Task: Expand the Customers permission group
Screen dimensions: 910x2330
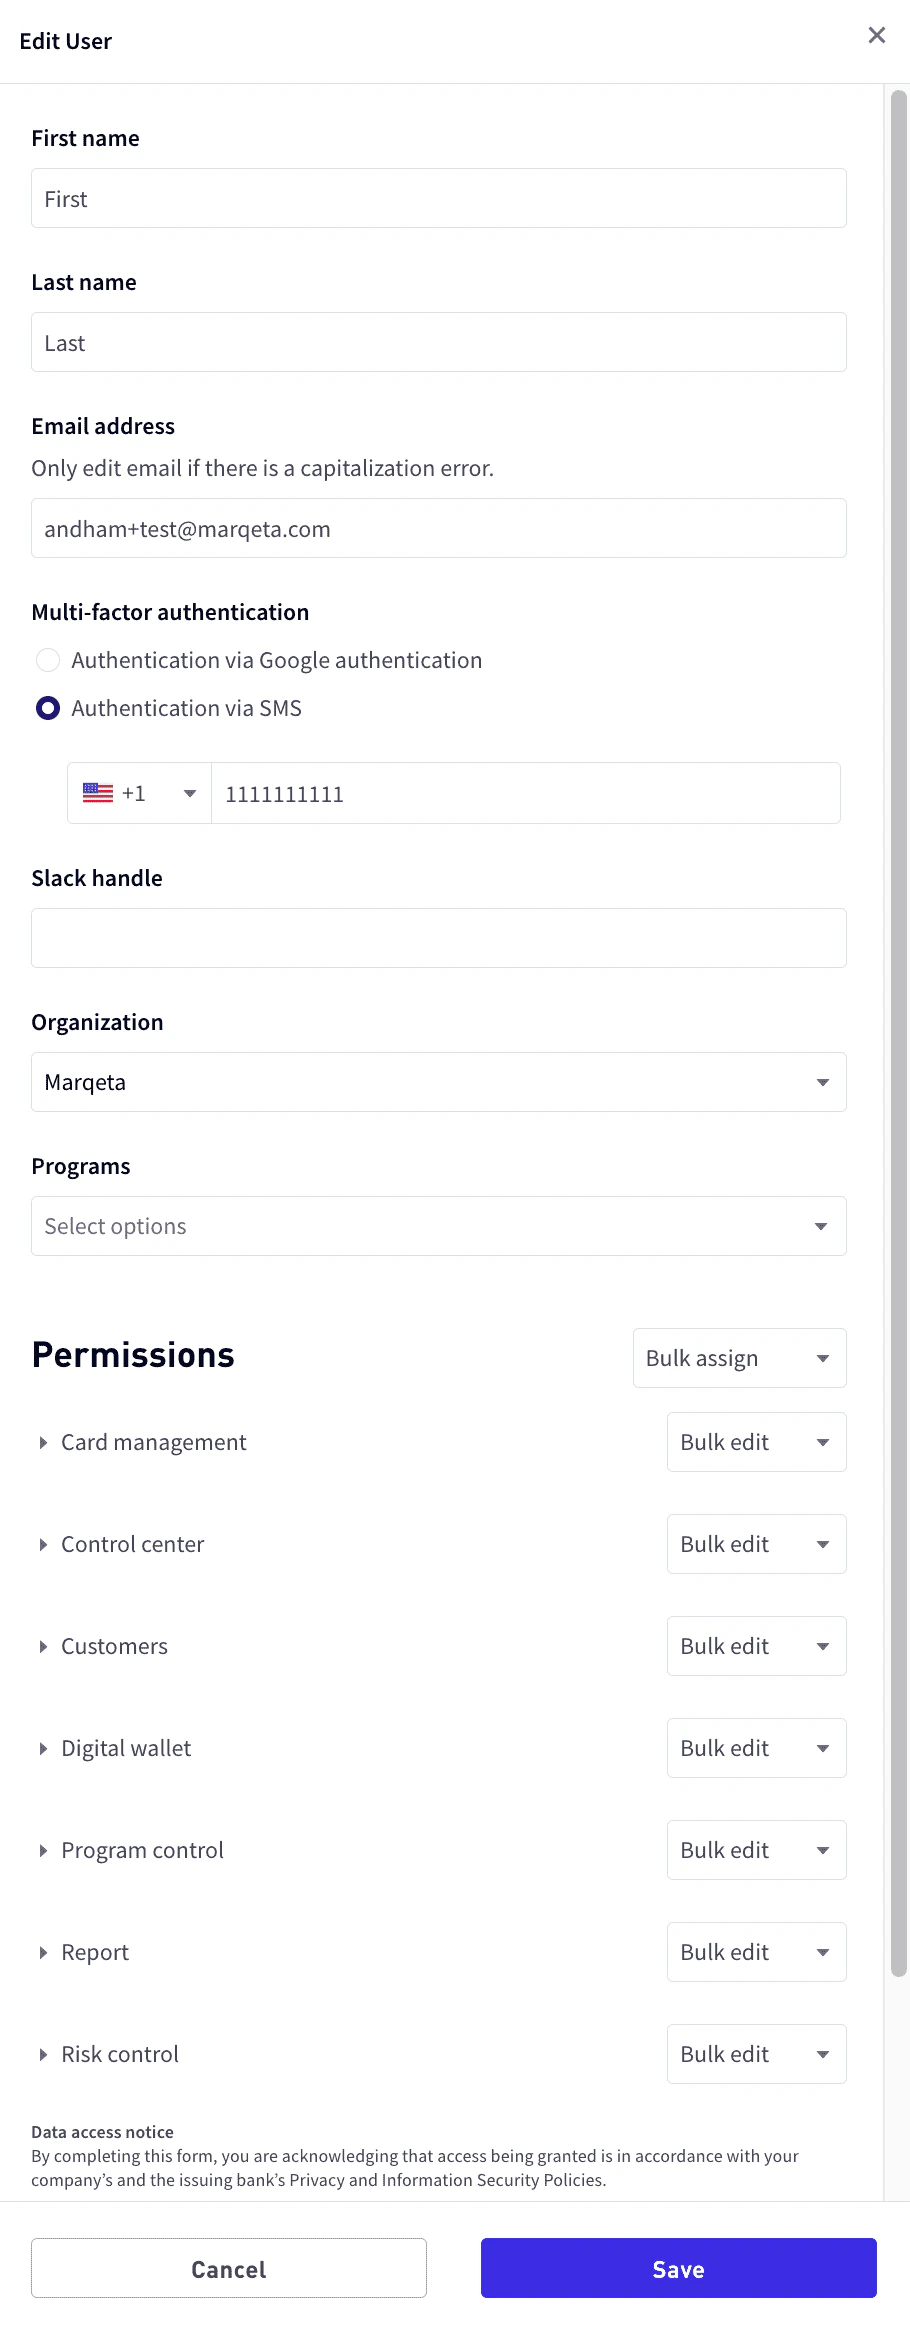Action: pyautogui.click(x=43, y=1646)
